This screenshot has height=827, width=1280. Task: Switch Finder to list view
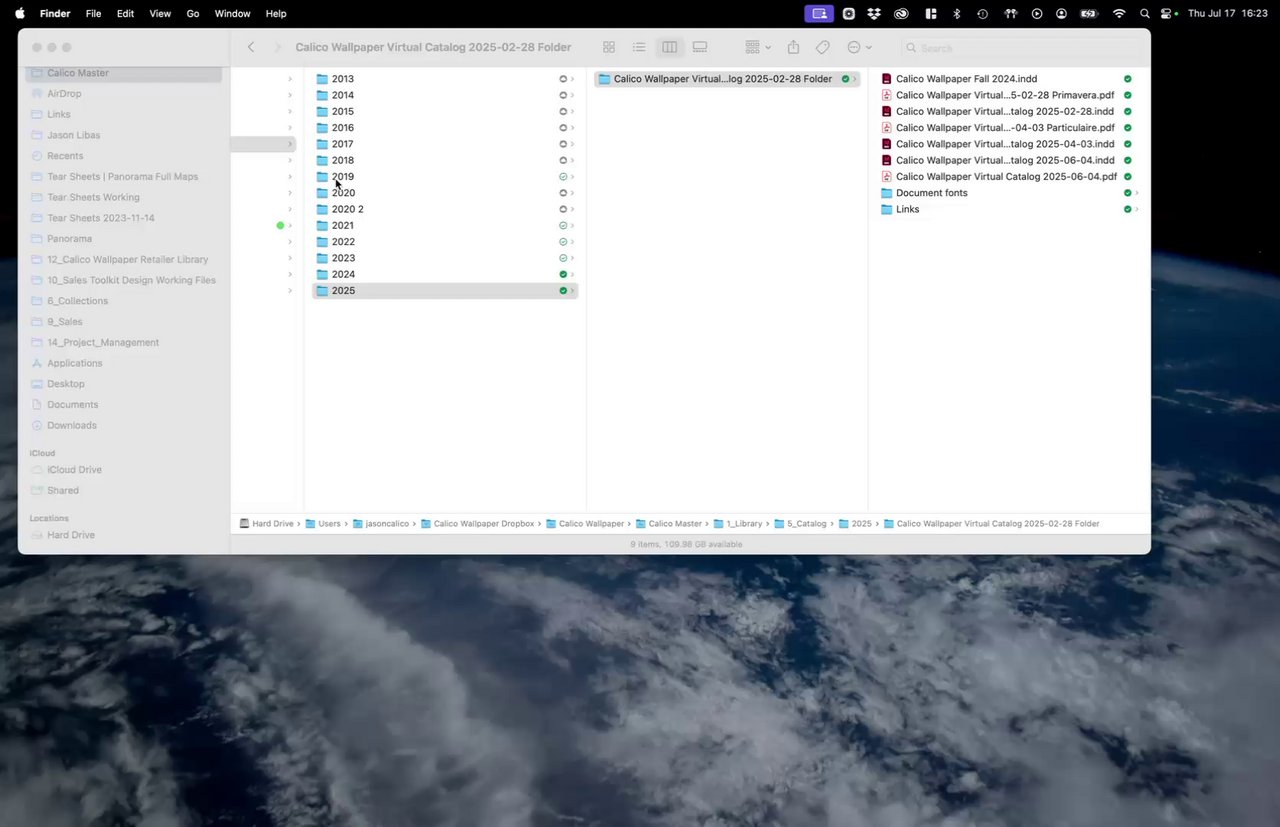click(x=639, y=47)
